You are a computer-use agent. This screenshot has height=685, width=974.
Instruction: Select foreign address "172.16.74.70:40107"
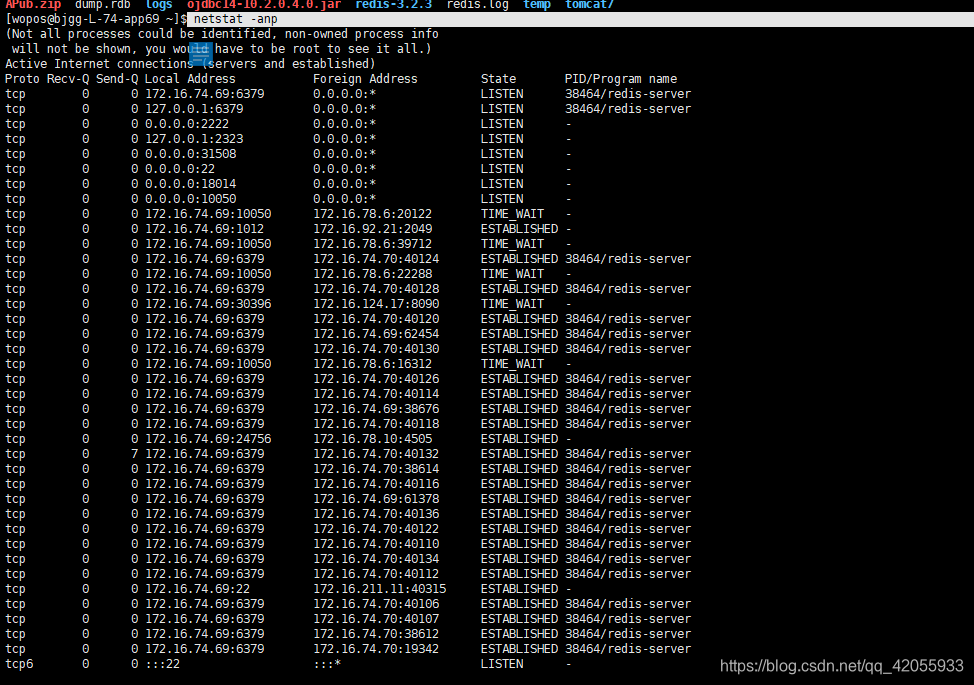[x=376, y=619]
